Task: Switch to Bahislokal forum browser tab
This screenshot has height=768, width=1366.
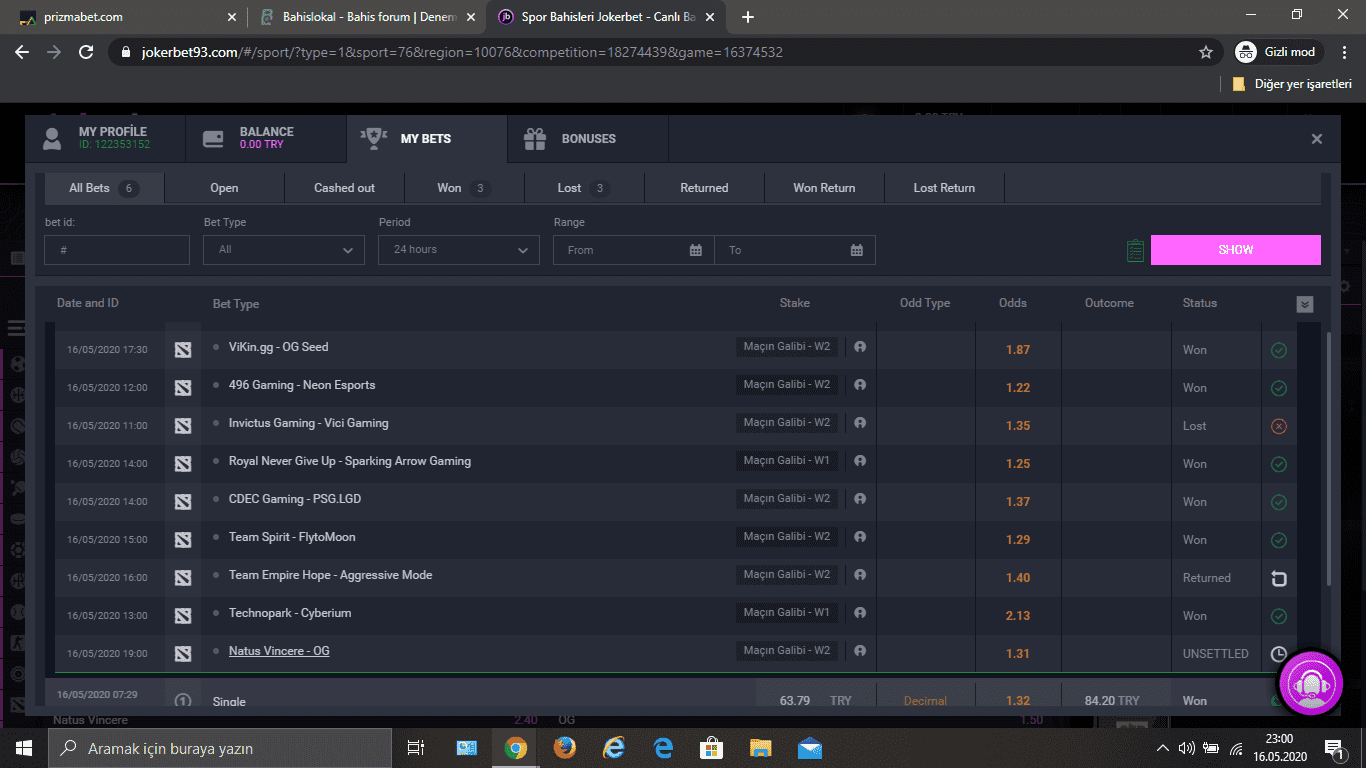Action: pos(367,17)
